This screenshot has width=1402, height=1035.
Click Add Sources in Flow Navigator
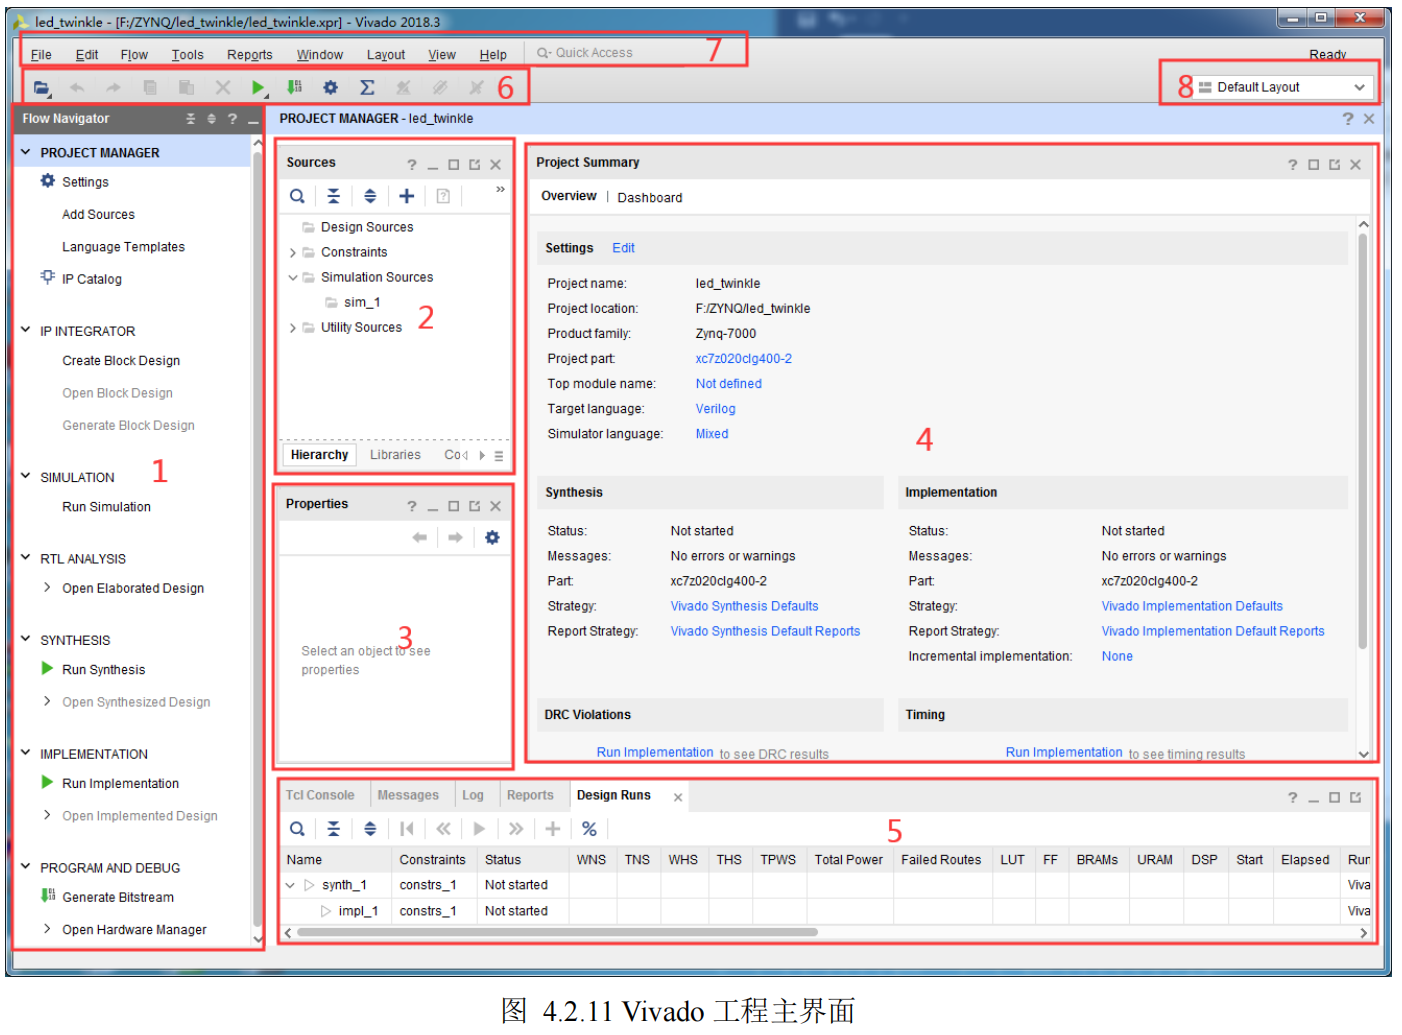click(98, 214)
